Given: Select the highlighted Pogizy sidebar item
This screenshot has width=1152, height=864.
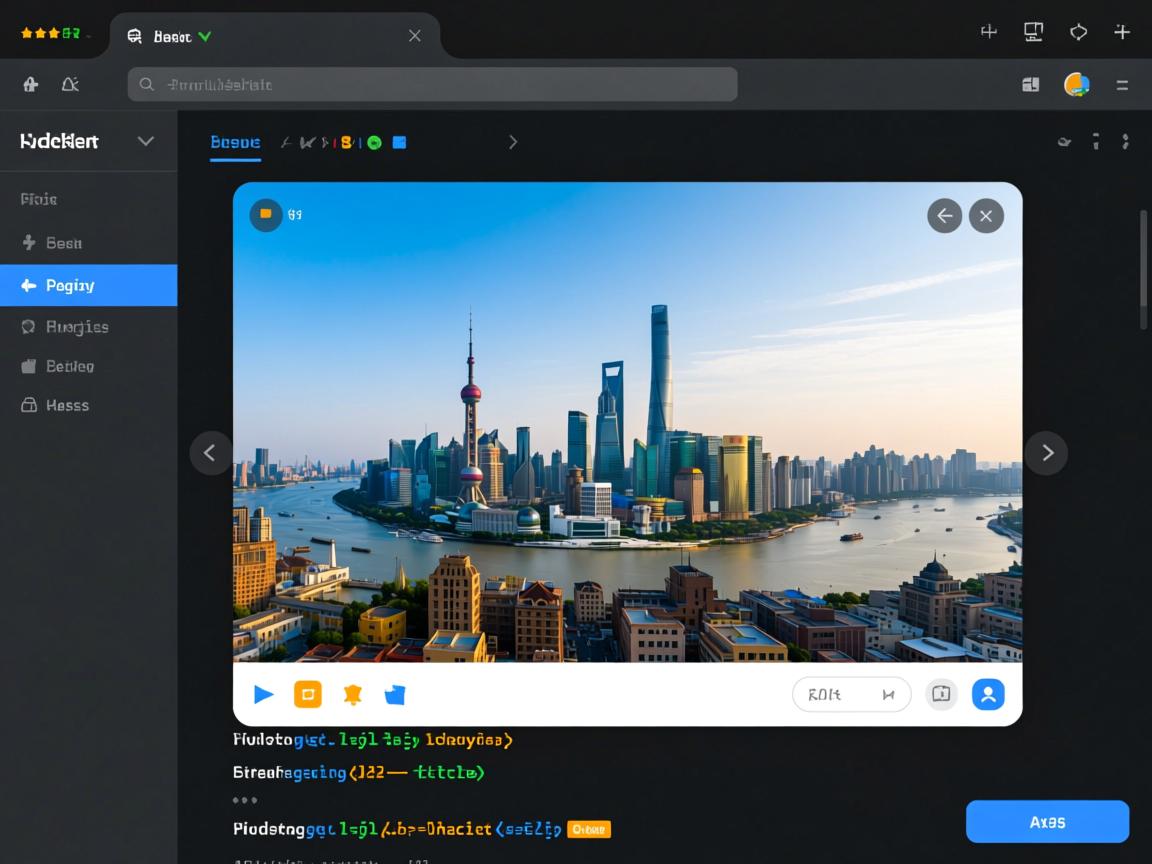Looking at the screenshot, I should (x=88, y=285).
